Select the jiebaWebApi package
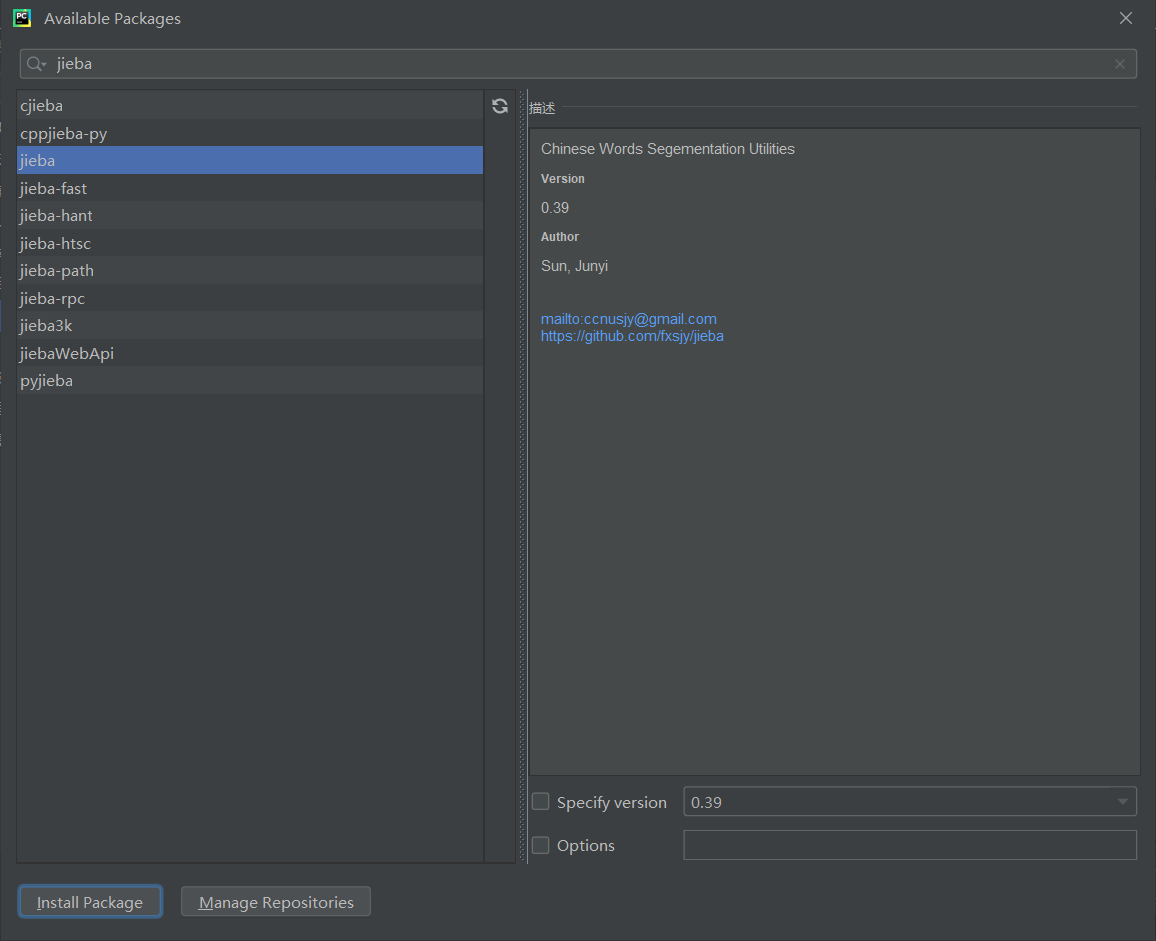The image size is (1156, 941). coord(250,353)
